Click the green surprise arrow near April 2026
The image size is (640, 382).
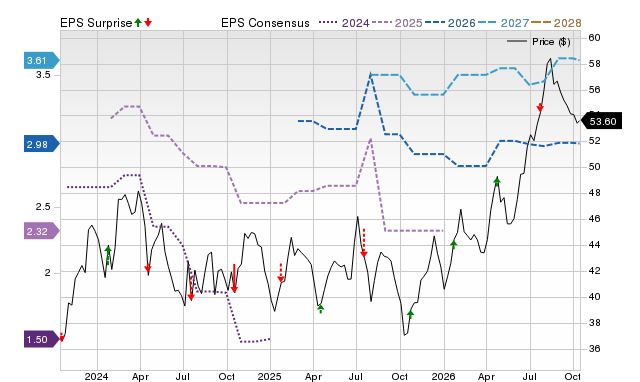(497, 181)
